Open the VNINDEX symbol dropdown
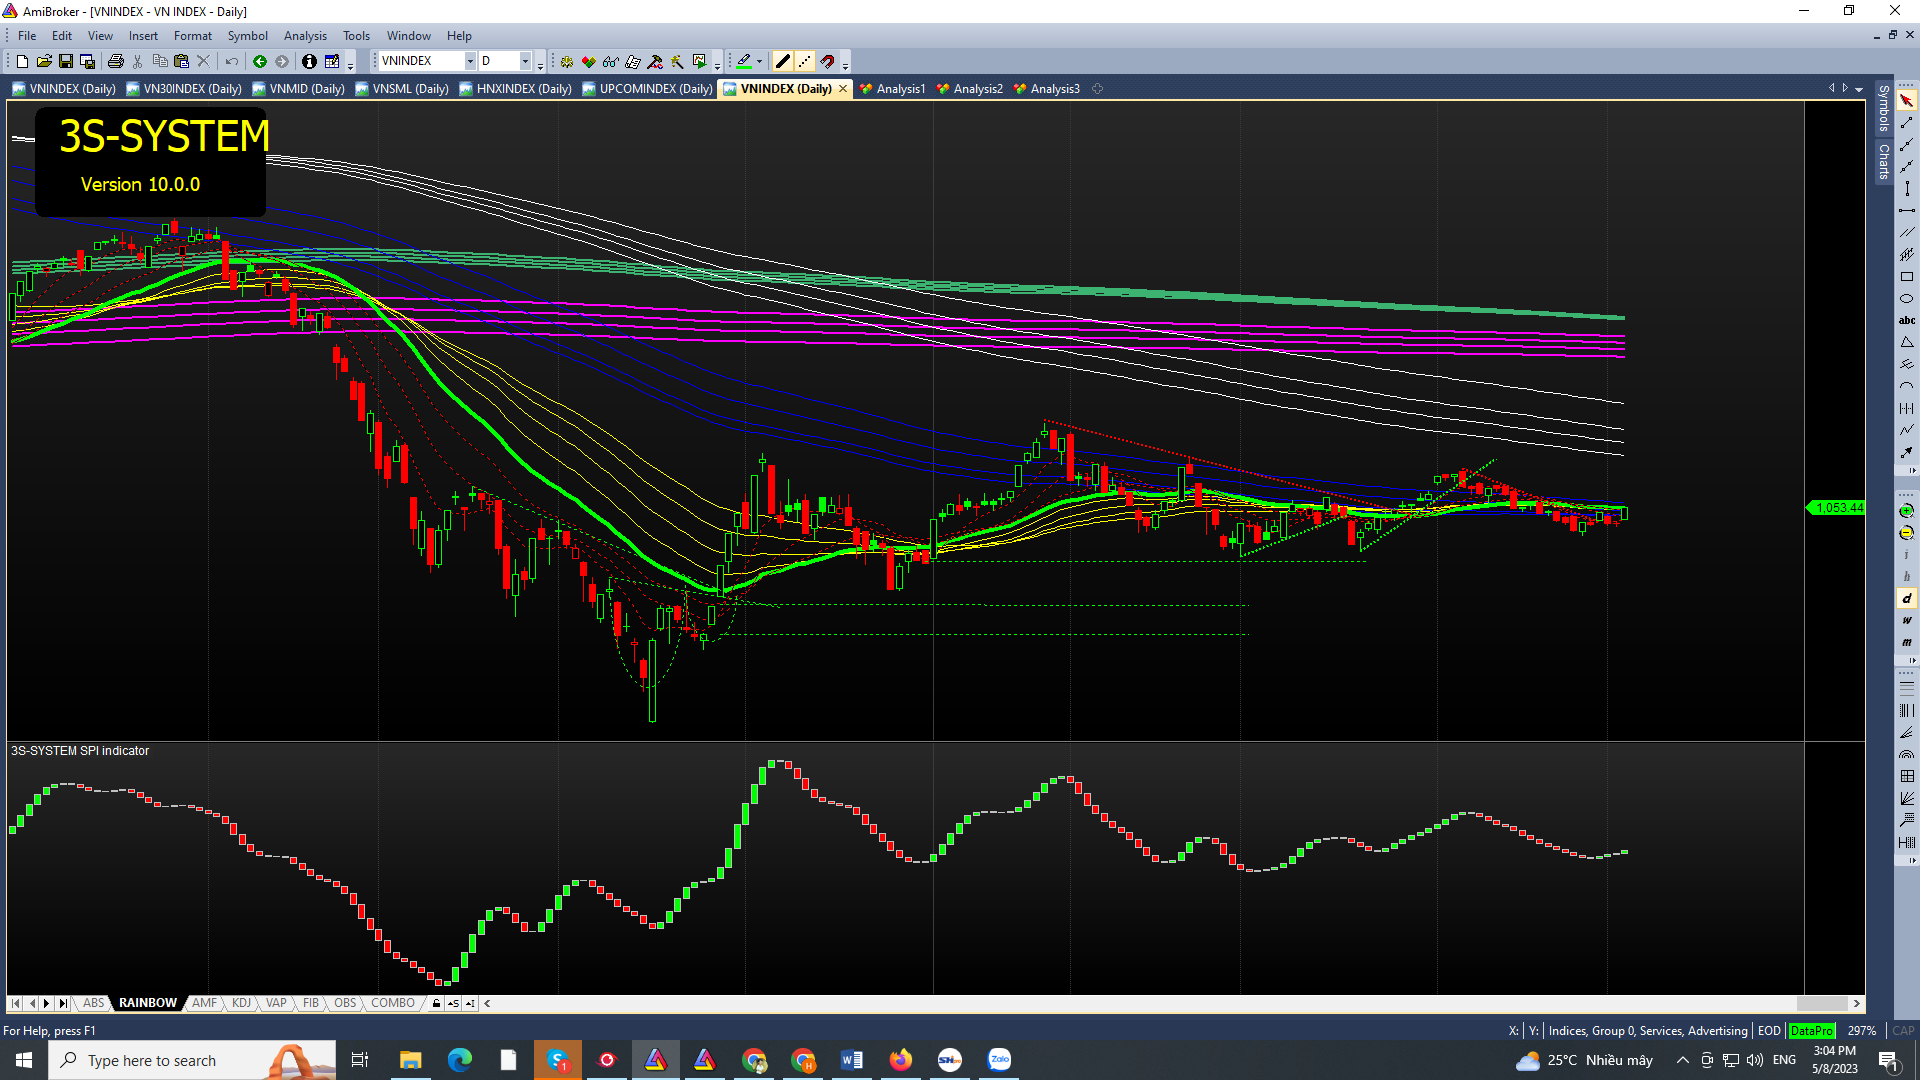 (x=470, y=62)
